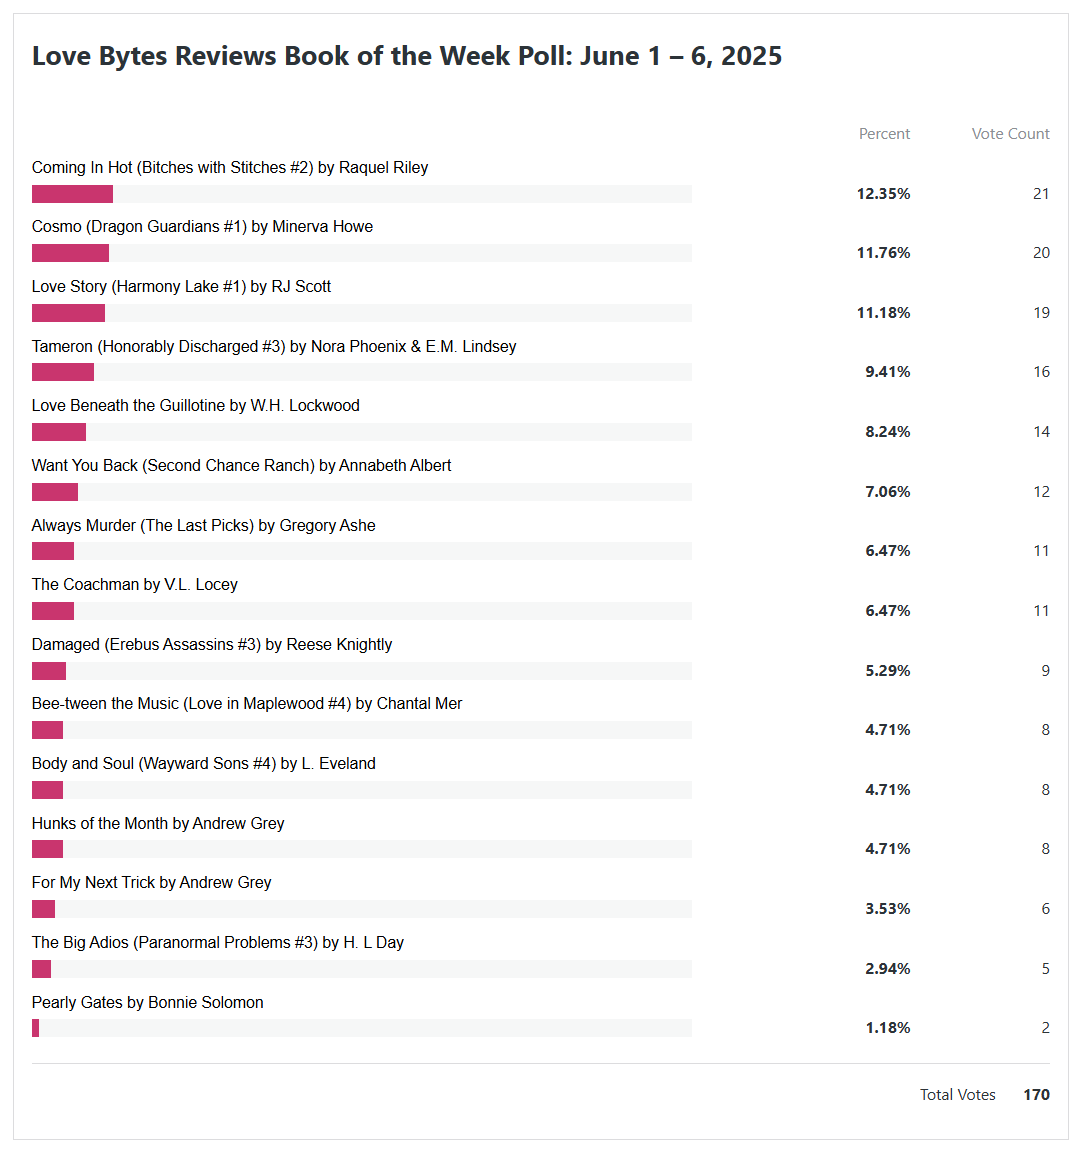Click The Coachman by V.L. Locey title
Viewport: 1084px width, 1153px height.
[x=135, y=585]
